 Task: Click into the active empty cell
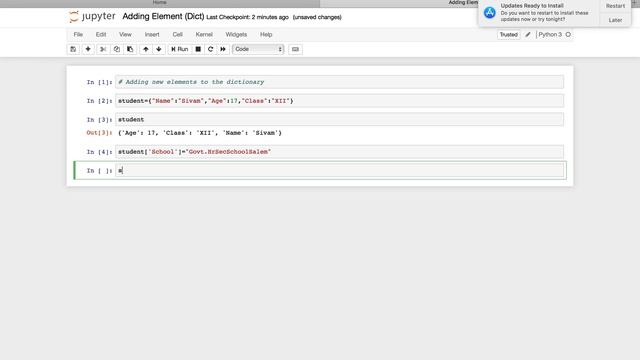coord(340,171)
